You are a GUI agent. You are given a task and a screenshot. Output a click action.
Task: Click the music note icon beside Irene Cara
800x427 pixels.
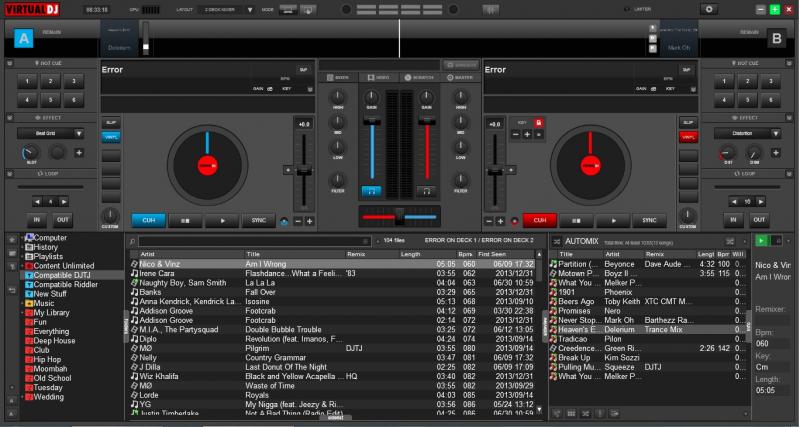(135, 273)
